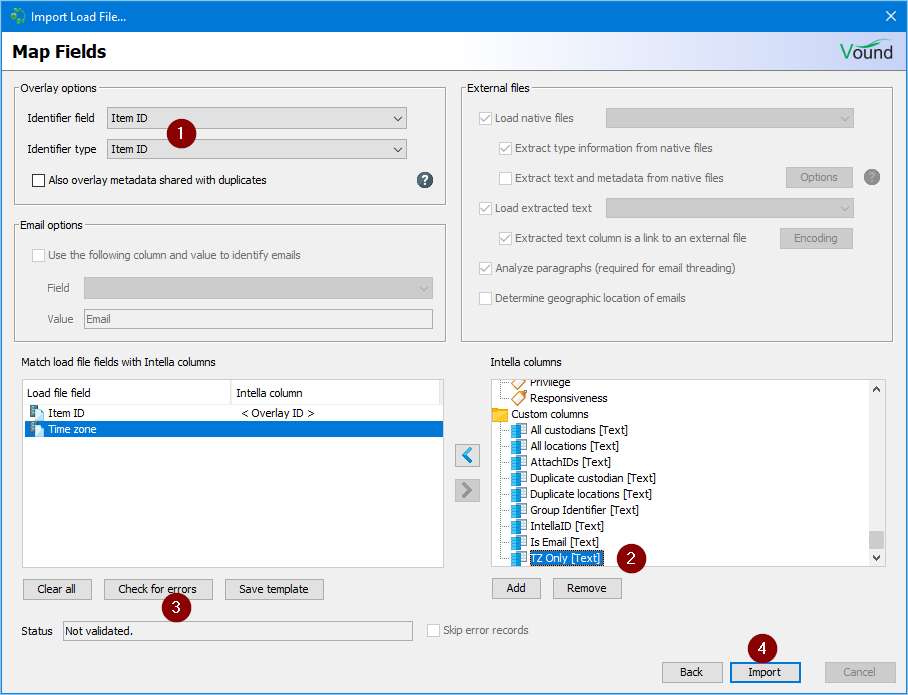Select Group Identifier [Text] column
This screenshot has width=908, height=695.
[x=584, y=510]
